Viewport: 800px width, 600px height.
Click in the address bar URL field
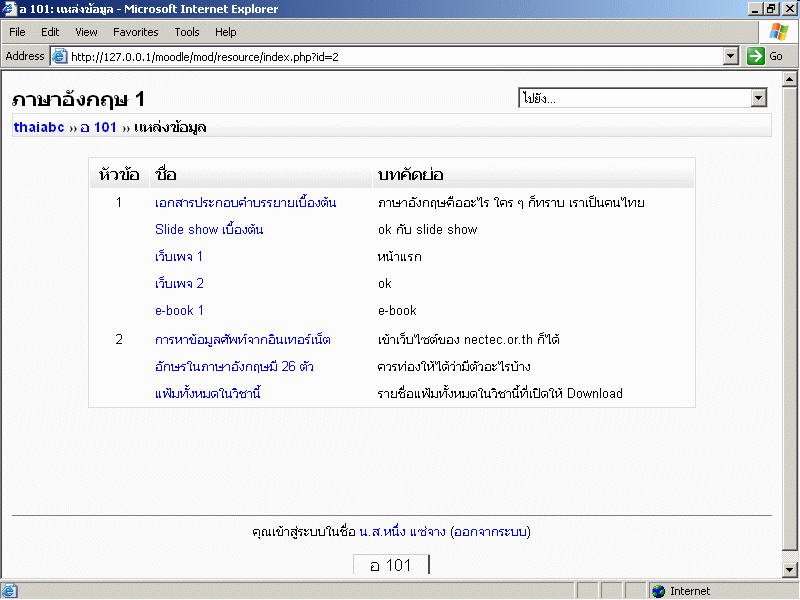390,57
